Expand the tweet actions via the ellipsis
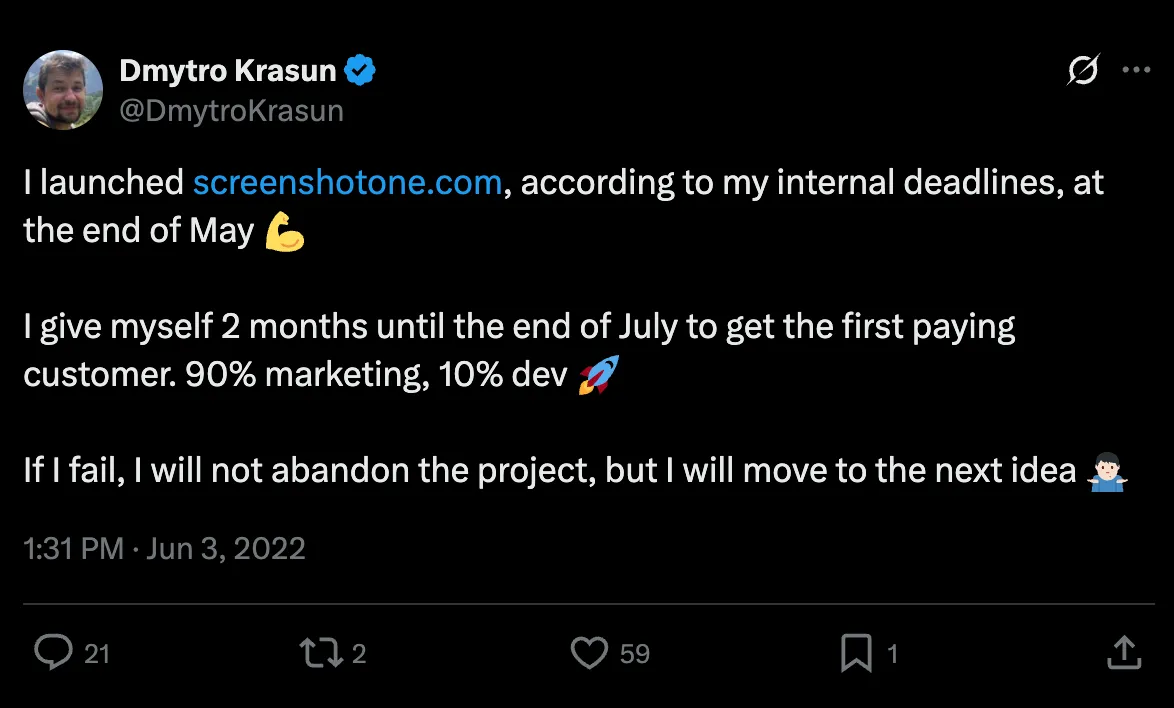 click(x=1136, y=69)
